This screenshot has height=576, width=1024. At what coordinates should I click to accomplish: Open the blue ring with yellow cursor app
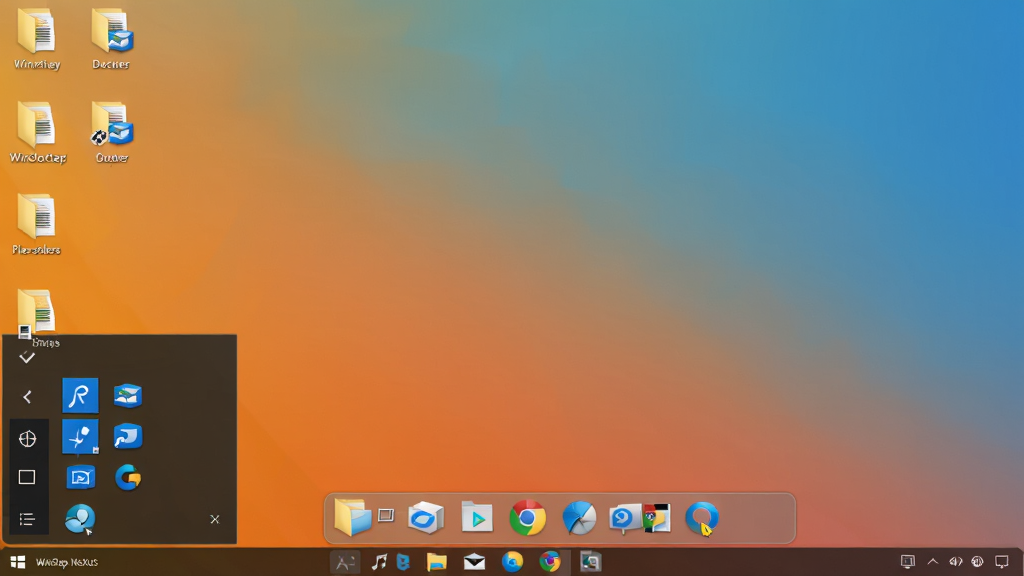point(702,519)
